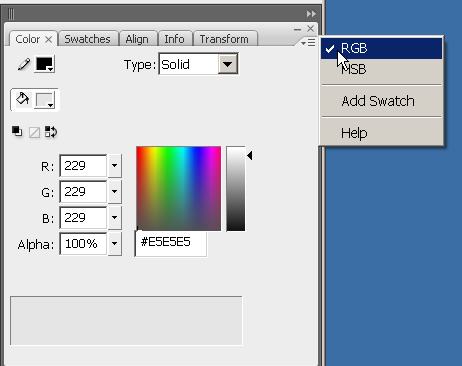Open the black stroke color swatch
Image resolution: width=462 pixels, height=366 pixels.
tap(45, 64)
